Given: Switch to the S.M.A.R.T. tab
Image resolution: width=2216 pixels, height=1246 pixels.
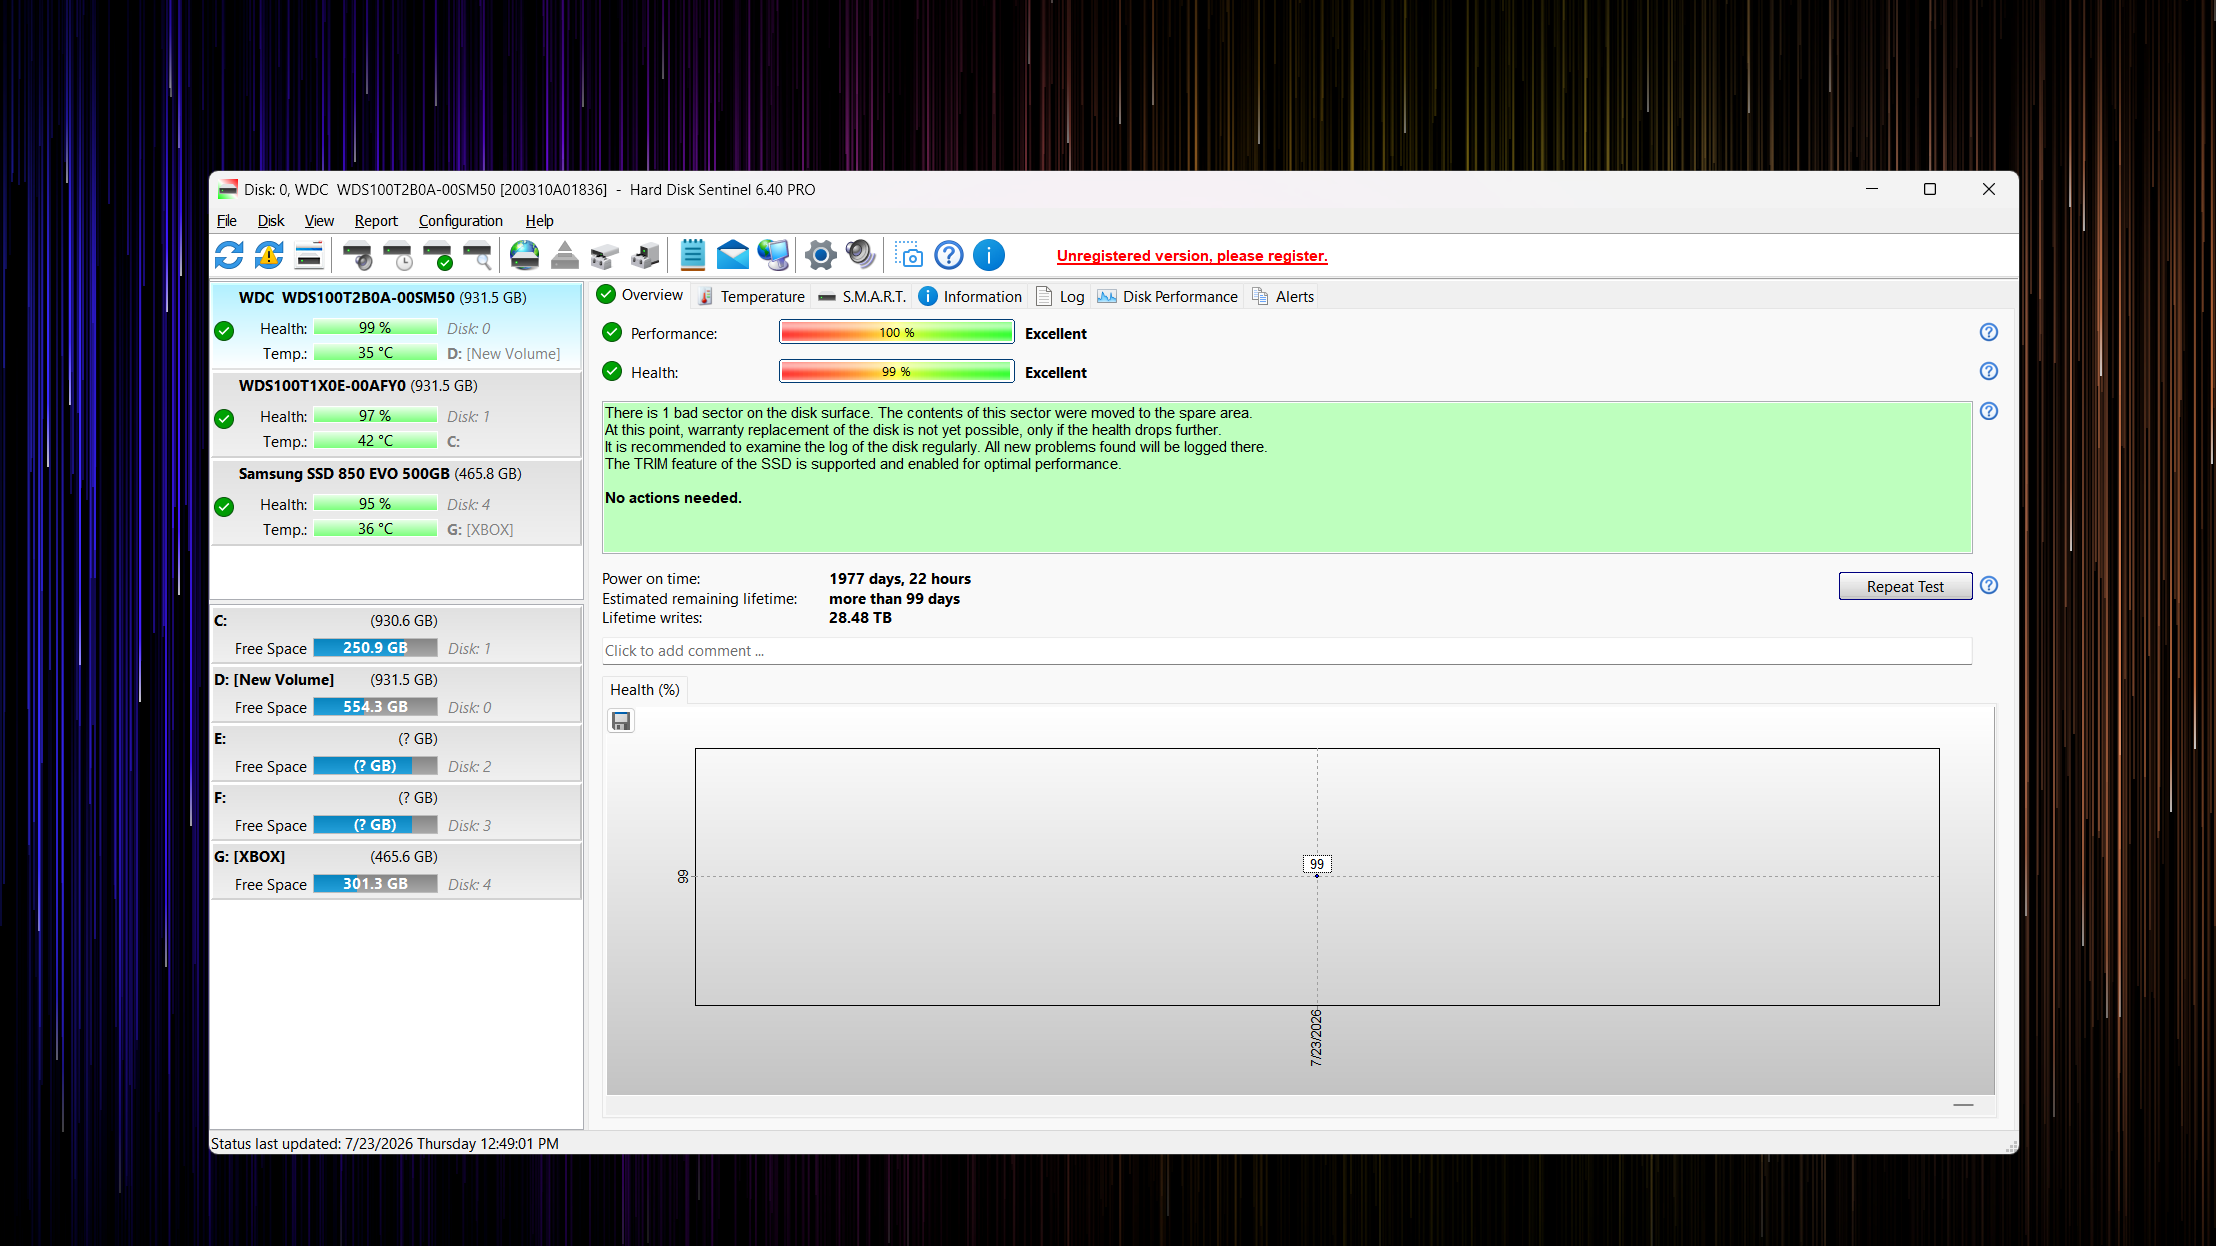Looking at the screenshot, I should coord(861,297).
